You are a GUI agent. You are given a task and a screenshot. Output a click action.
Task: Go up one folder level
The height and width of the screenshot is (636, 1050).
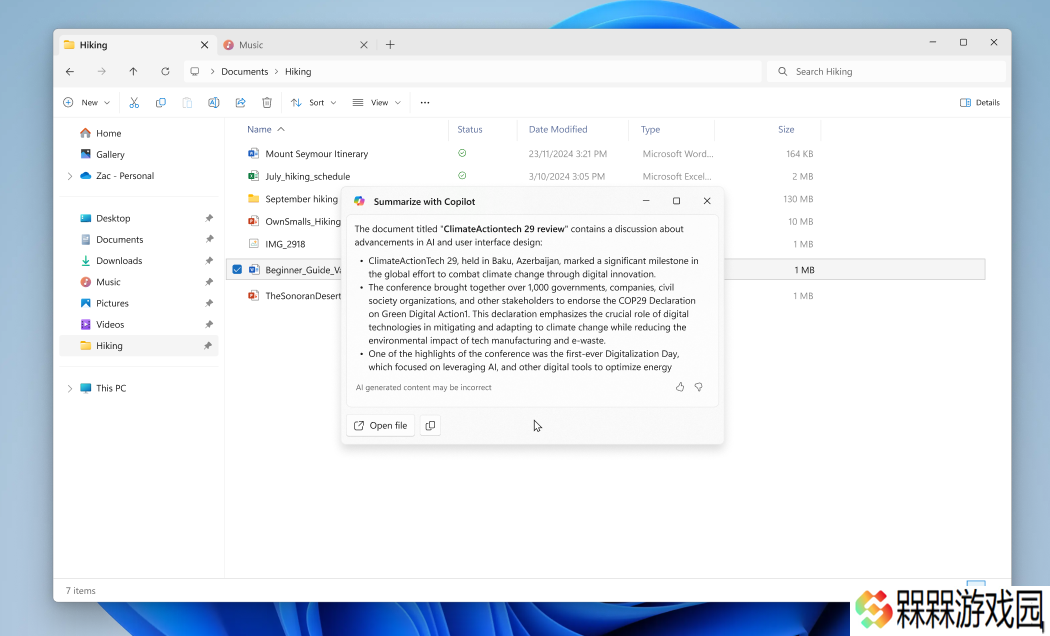pos(133,72)
